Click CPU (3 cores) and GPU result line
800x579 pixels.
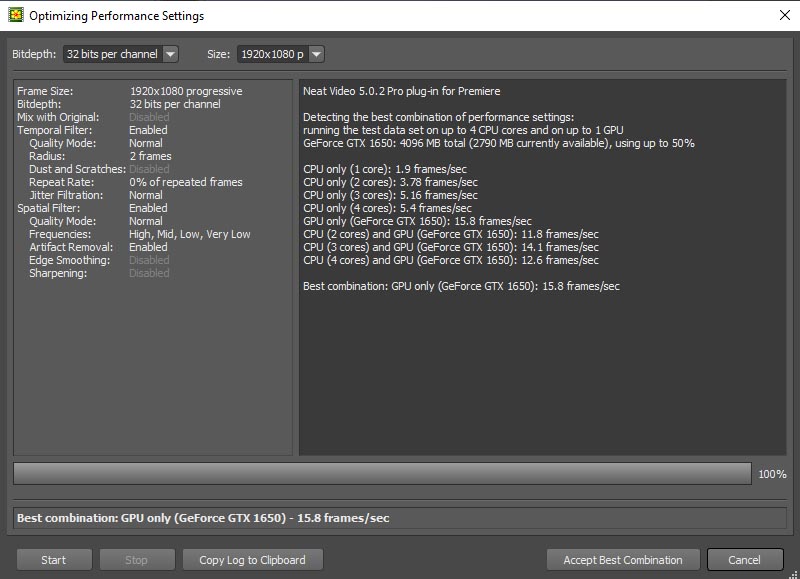click(x=451, y=247)
